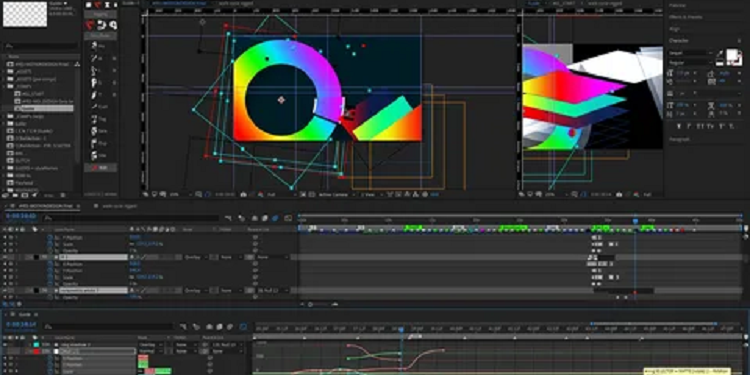
Task: Toggle layer switches pane at upper timeline bottom-left
Action: tap(4, 304)
